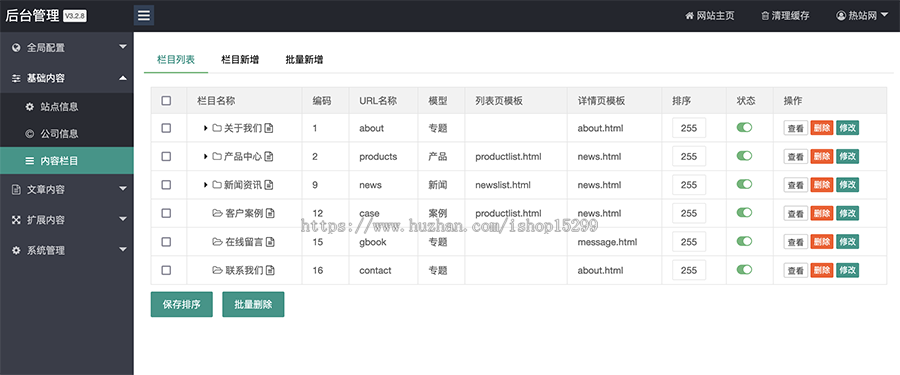Click the folder icon of 产品中心
This screenshot has width=900, height=375.
[217, 156]
